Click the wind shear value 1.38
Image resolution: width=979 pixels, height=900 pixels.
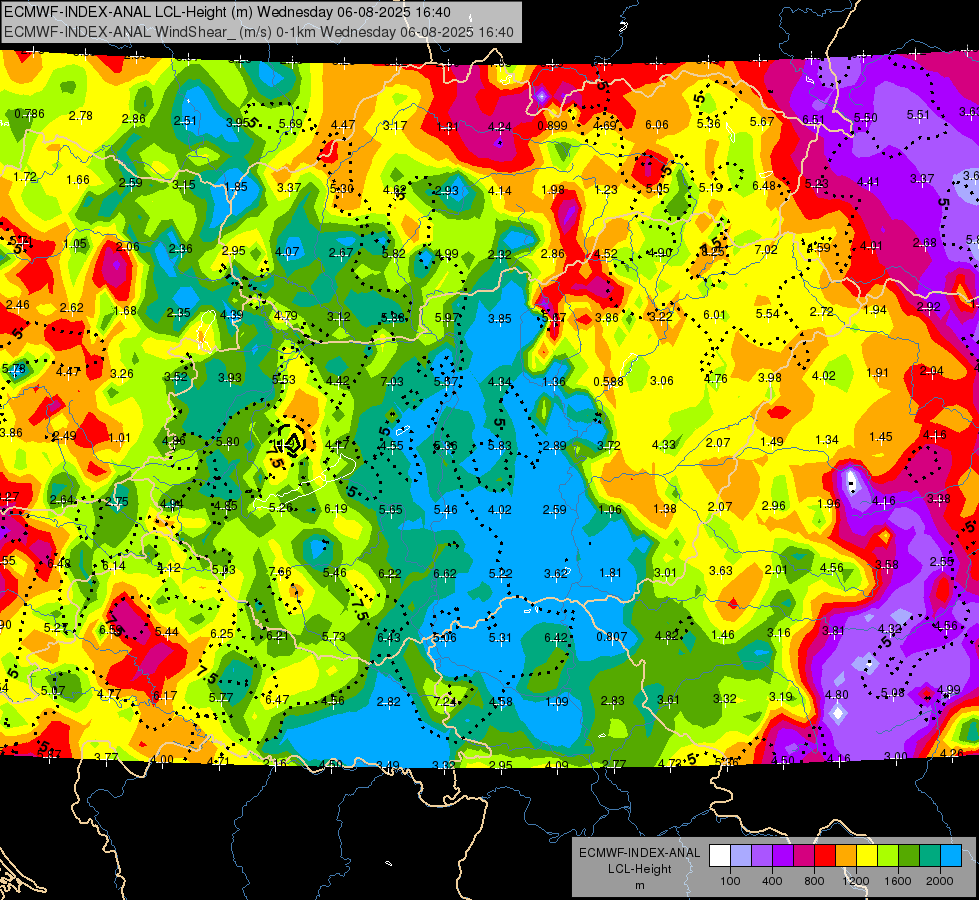[x=665, y=508]
